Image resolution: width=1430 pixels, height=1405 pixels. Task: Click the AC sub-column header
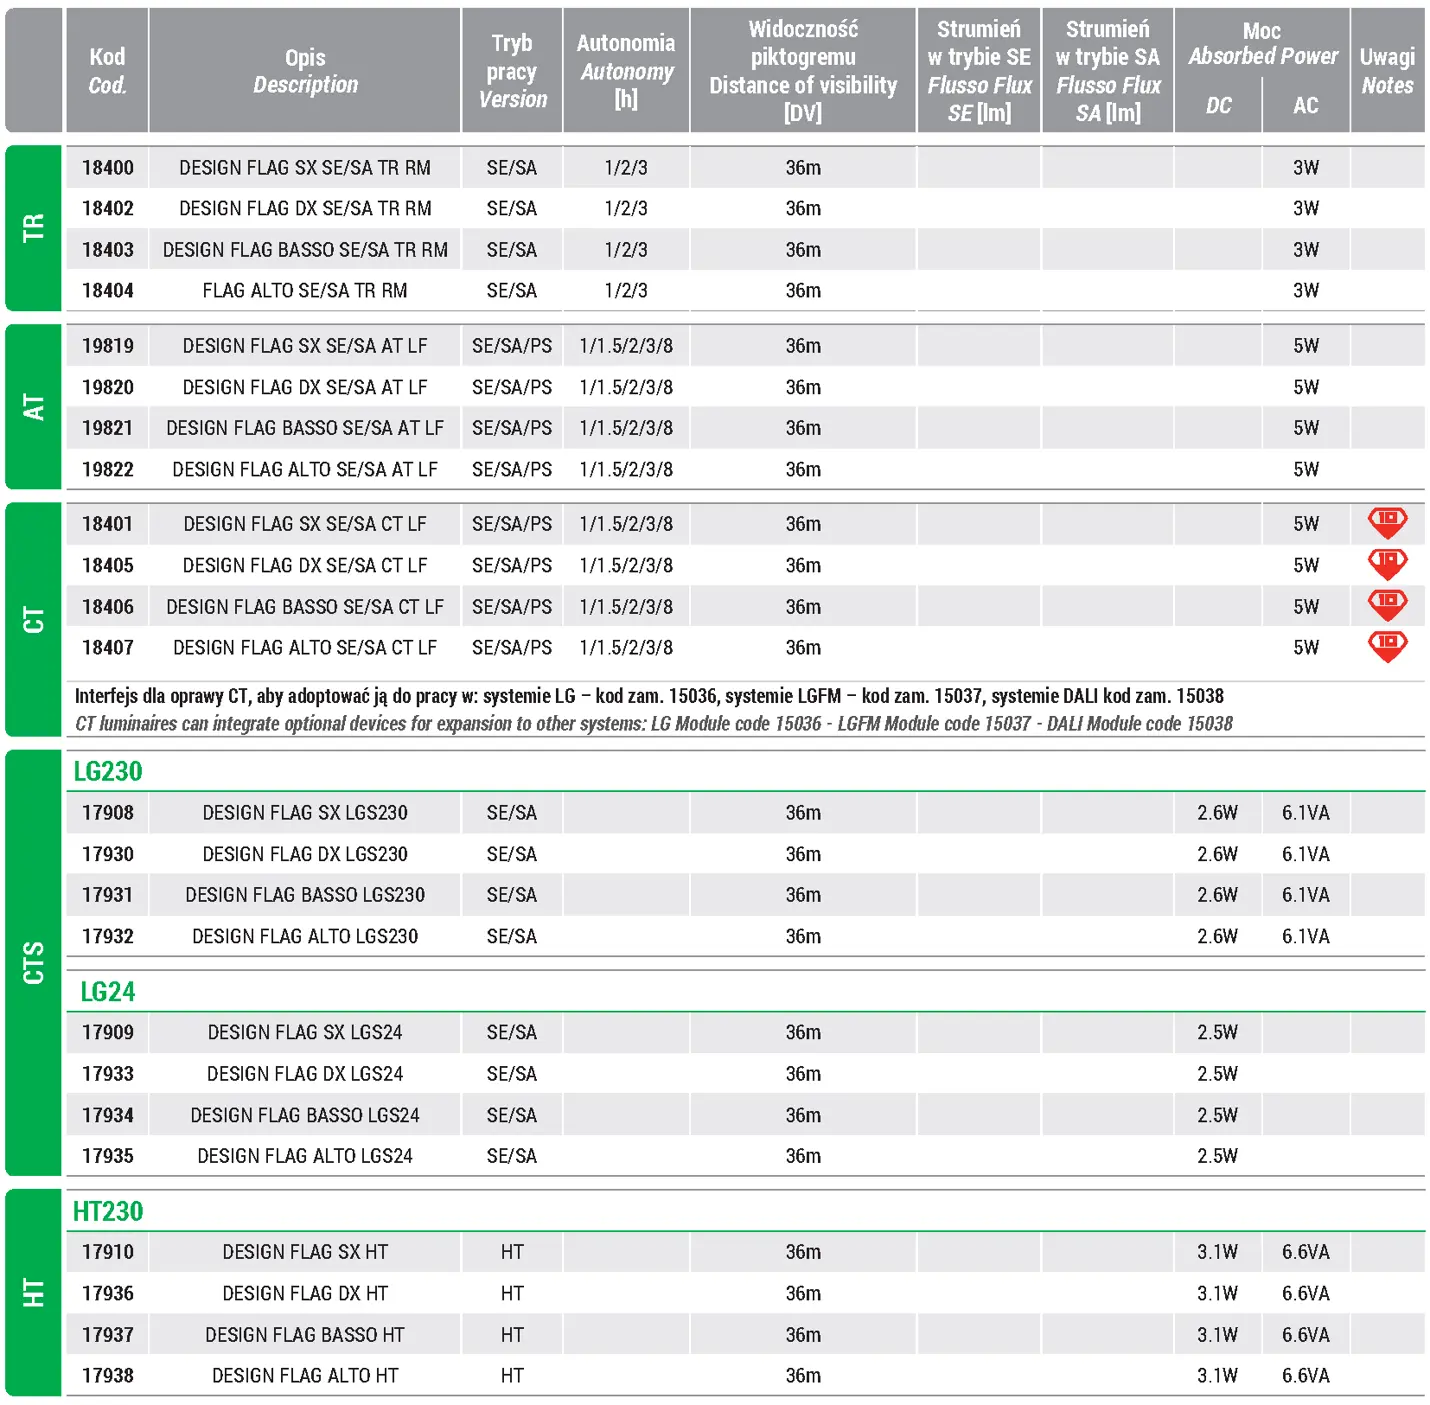pyautogui.click(x=1306, y=105)
